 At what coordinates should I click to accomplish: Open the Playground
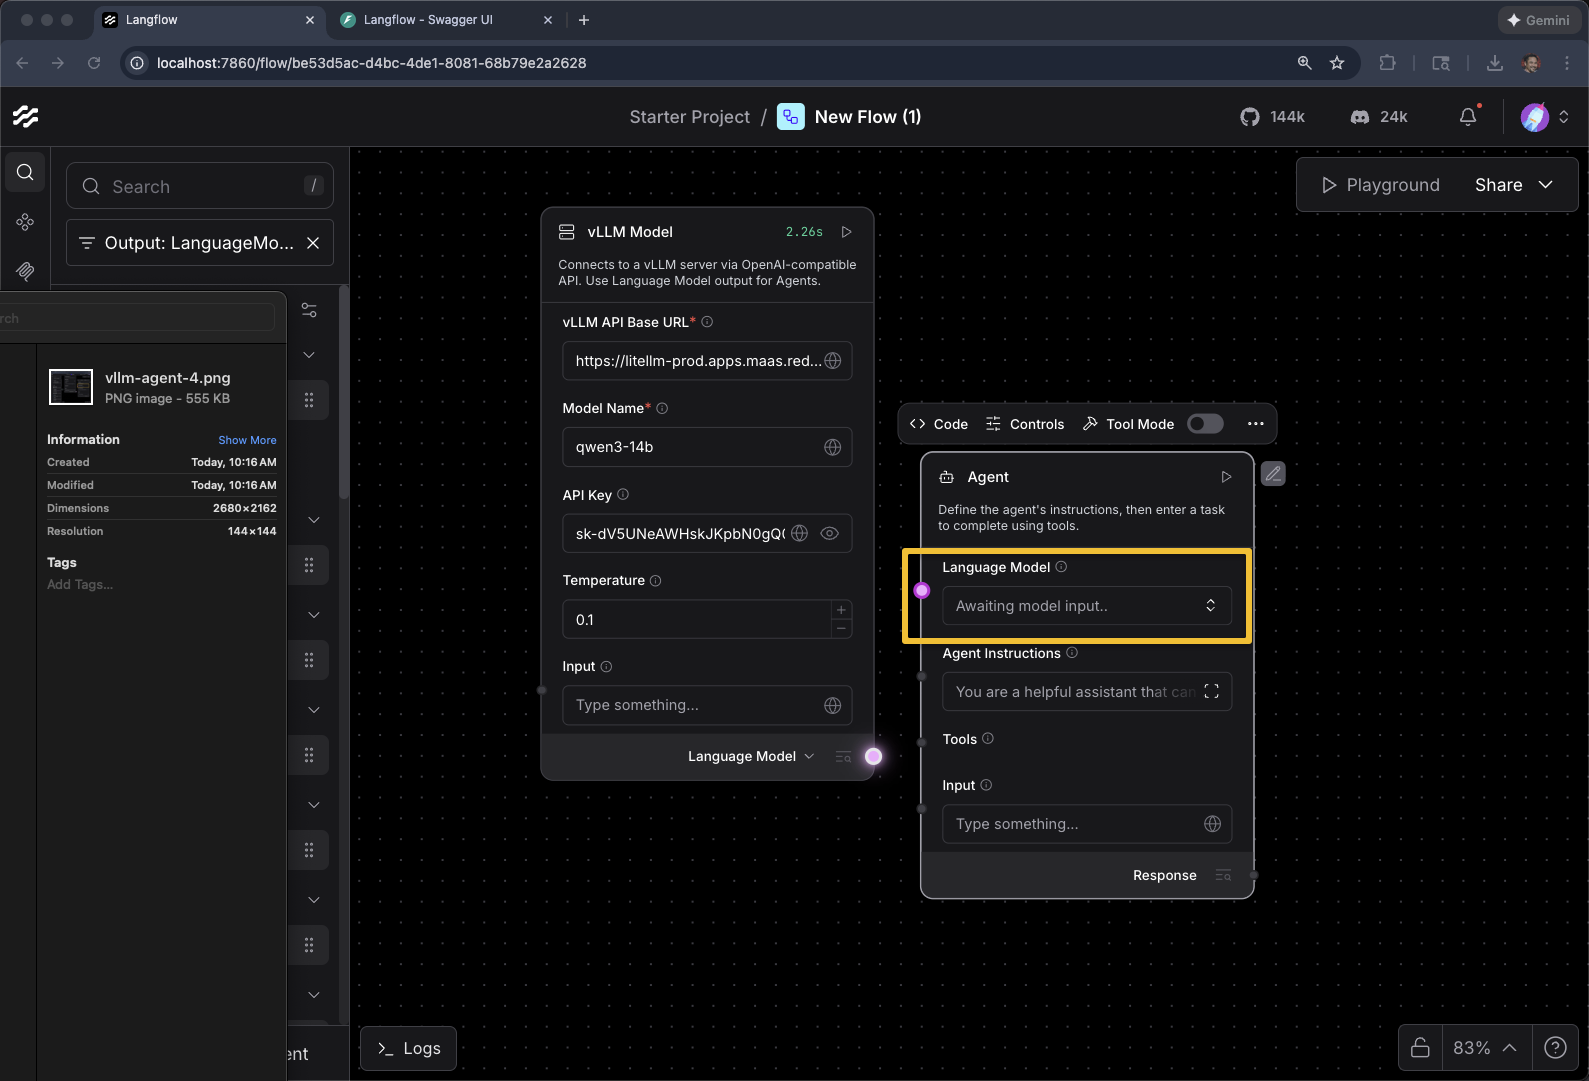1380,185
